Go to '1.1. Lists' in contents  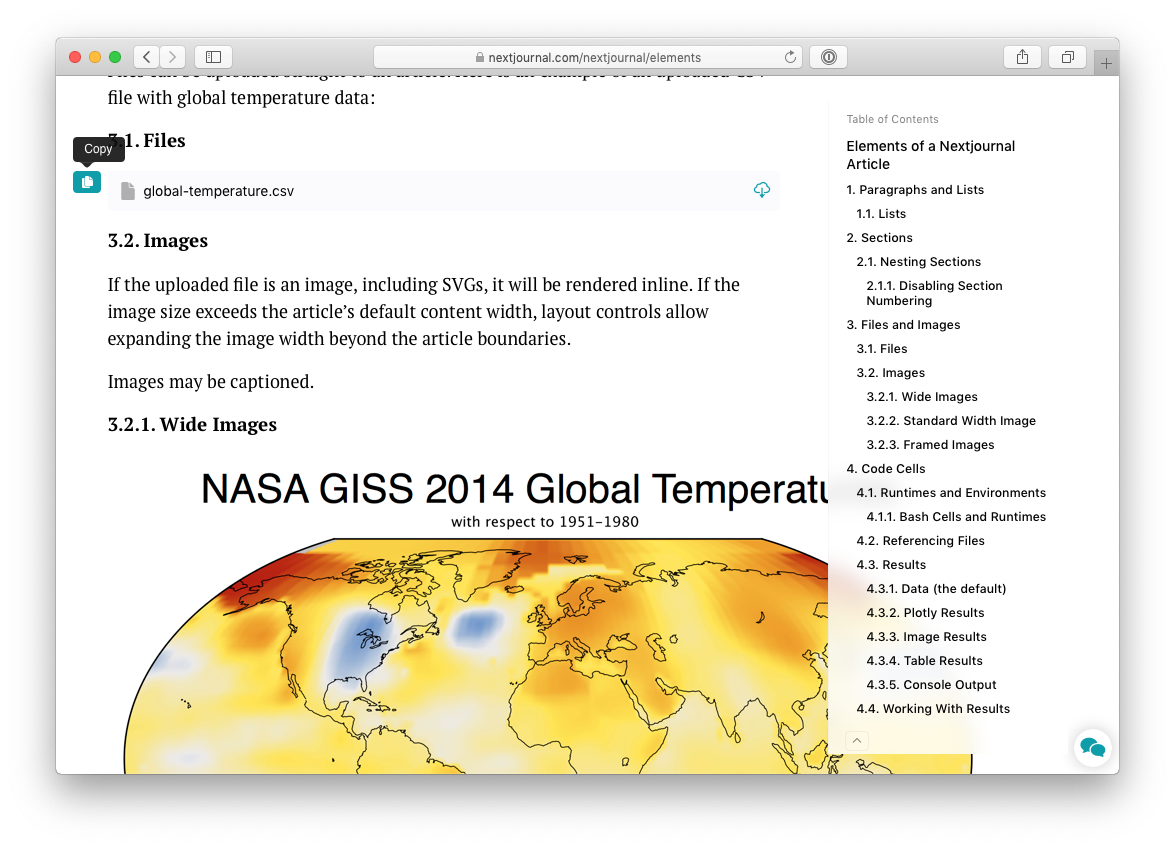881,213
